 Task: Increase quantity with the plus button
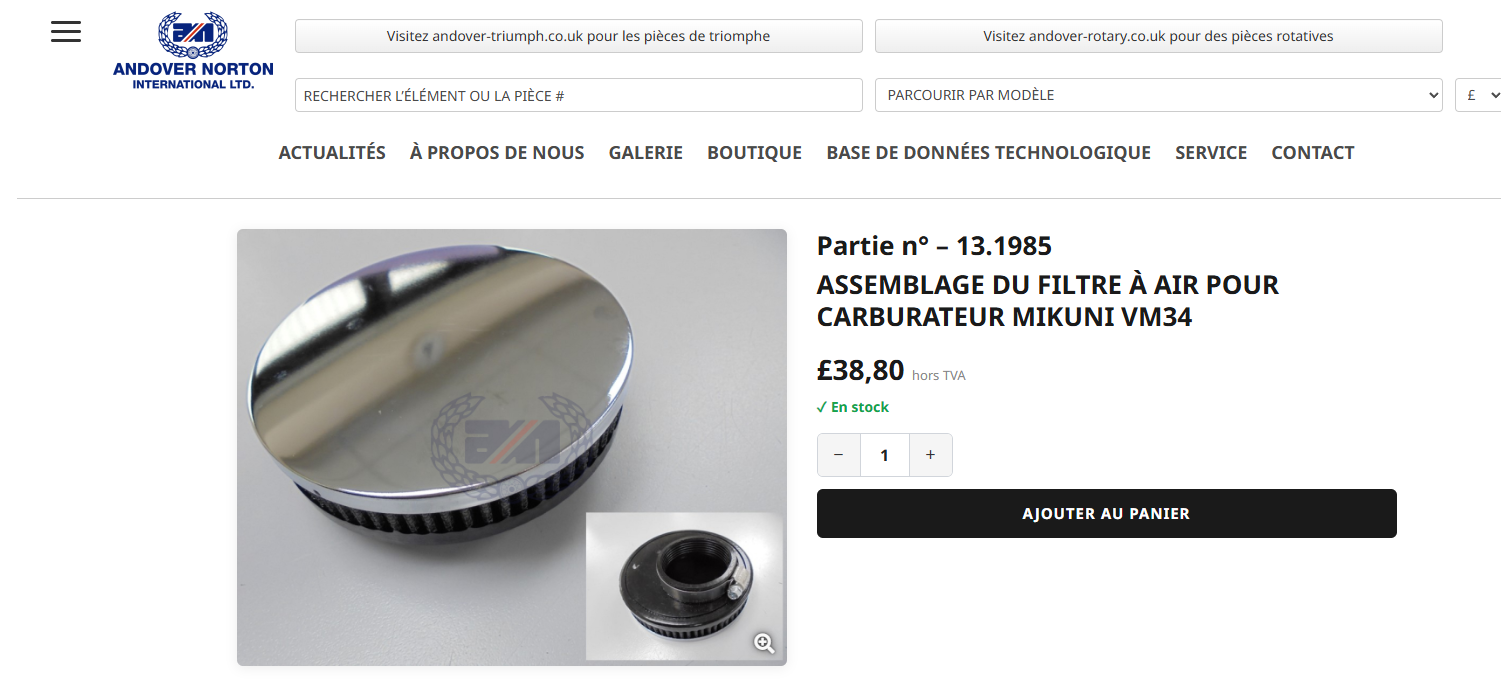[x=930, y=455]
